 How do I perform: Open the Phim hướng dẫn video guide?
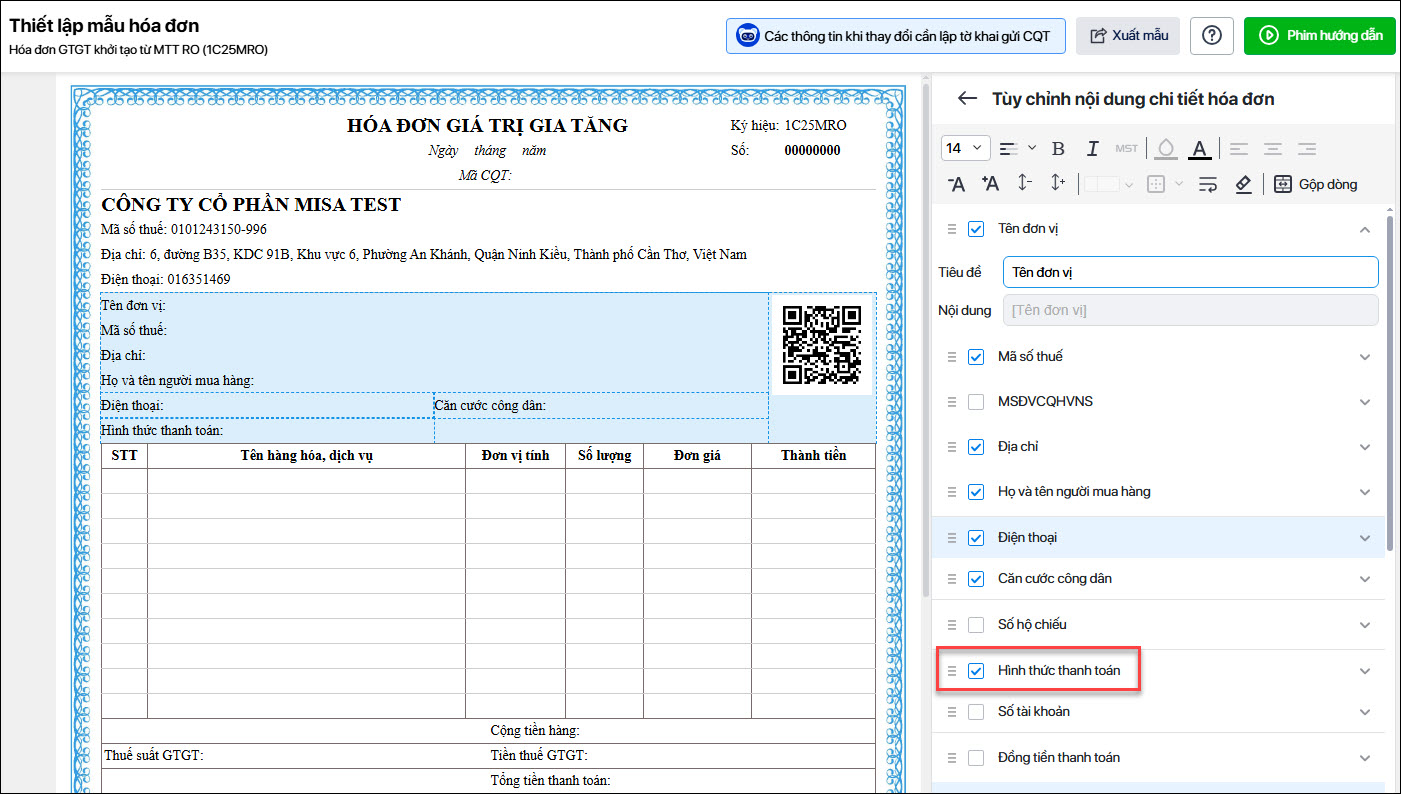tap(1319, 35)
